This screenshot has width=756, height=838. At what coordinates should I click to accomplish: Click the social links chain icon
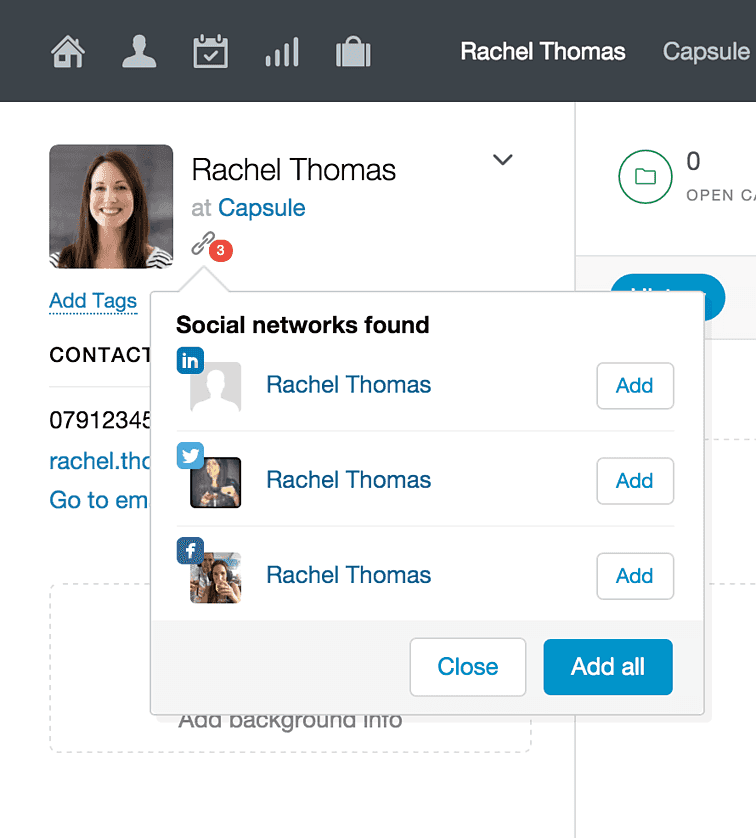tap(204, 243)
